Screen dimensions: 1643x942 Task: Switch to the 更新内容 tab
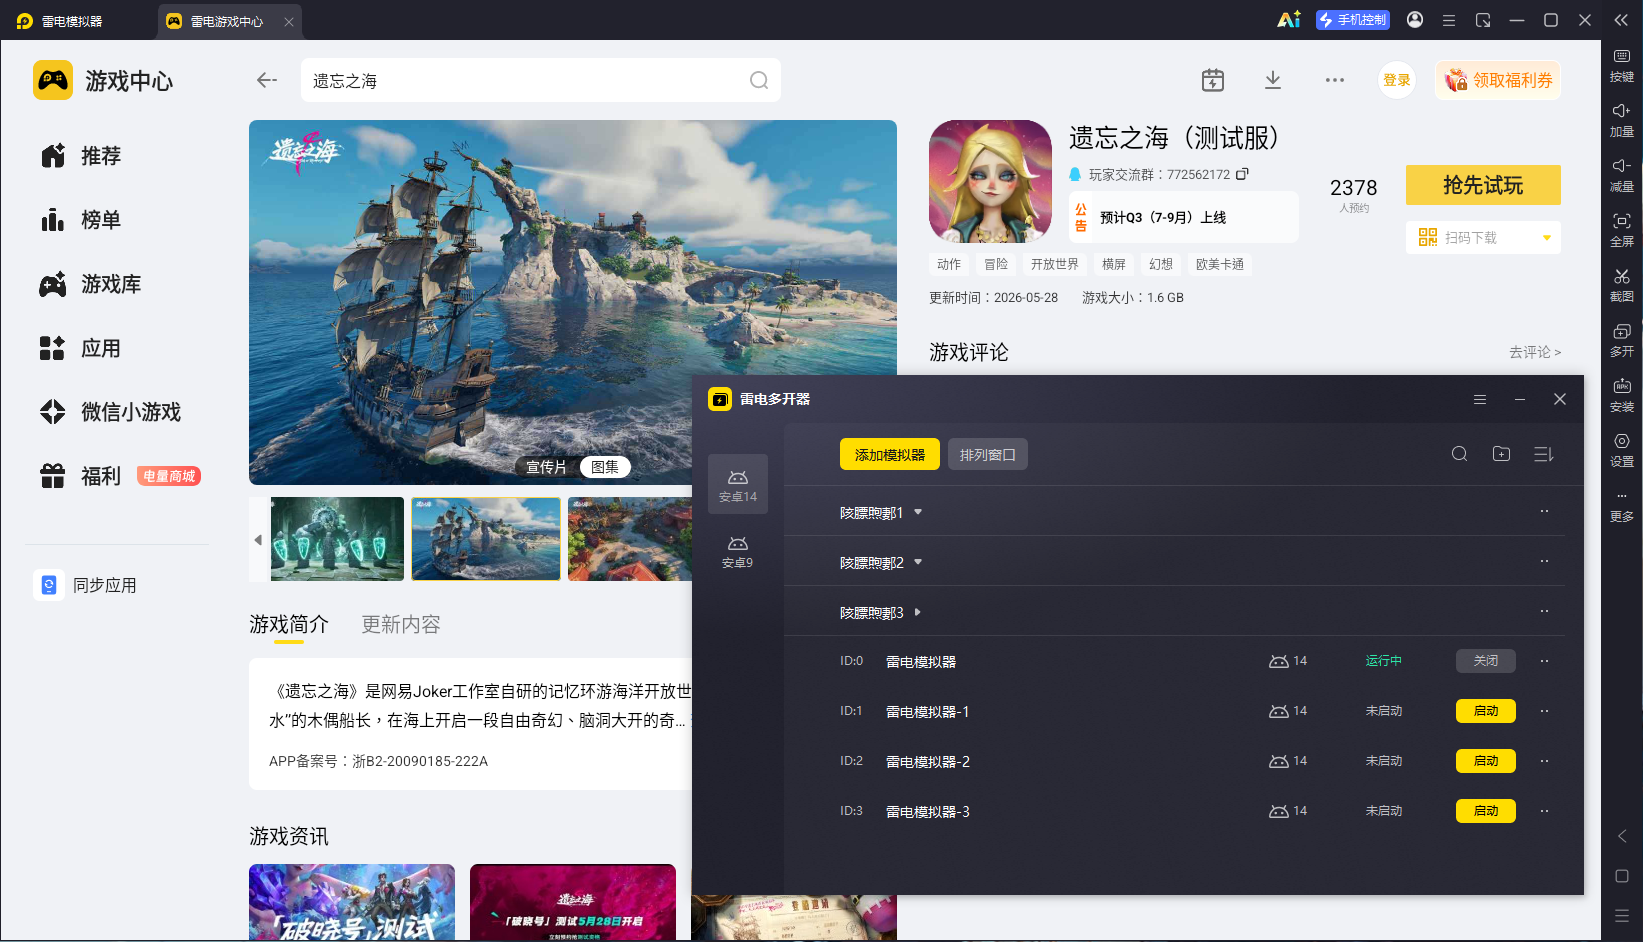point(401,624)
